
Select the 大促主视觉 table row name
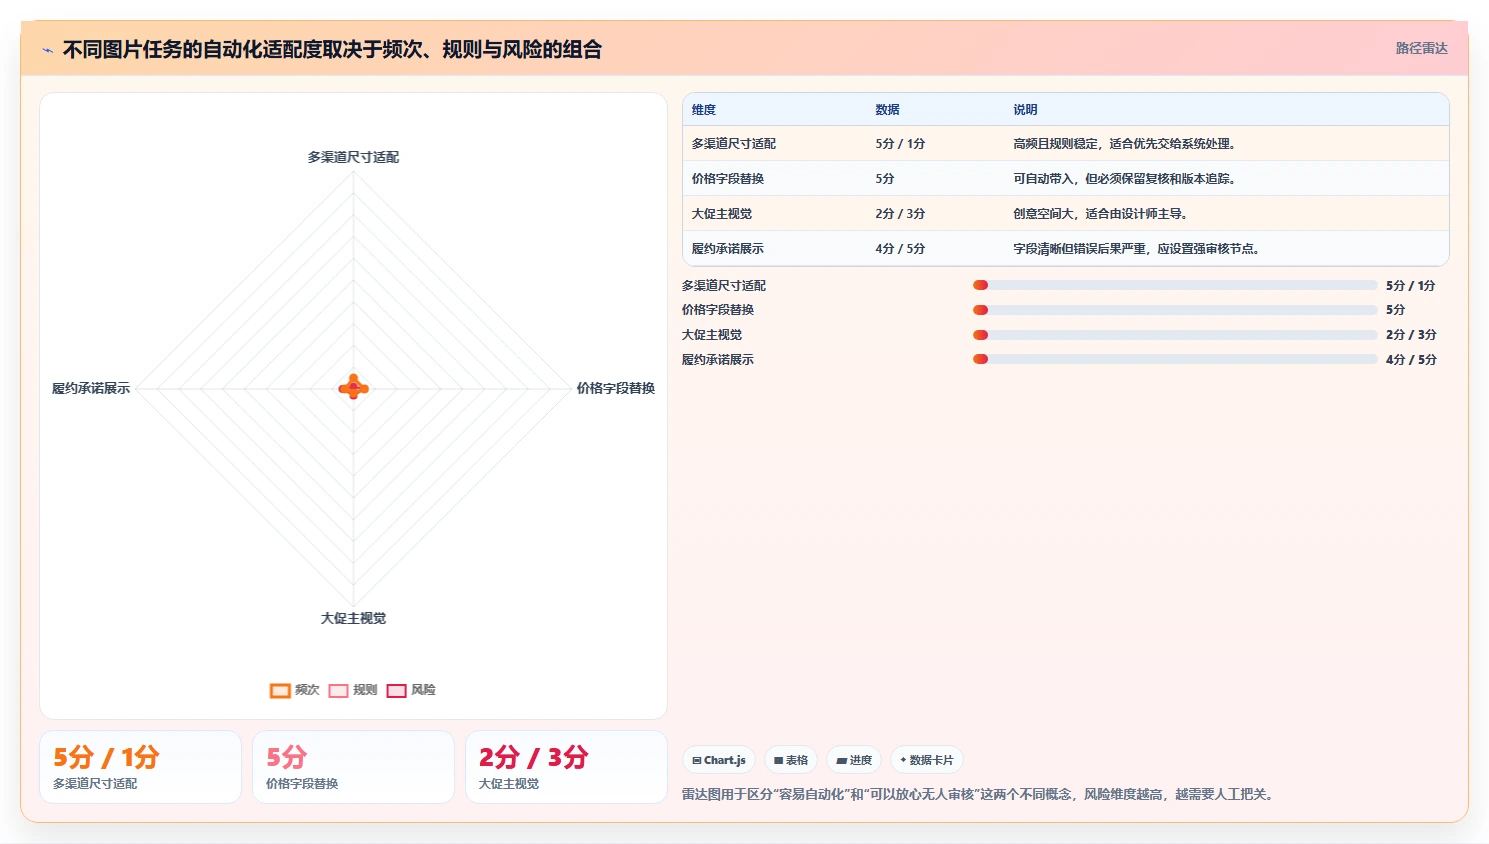click(x=722, y=214)
